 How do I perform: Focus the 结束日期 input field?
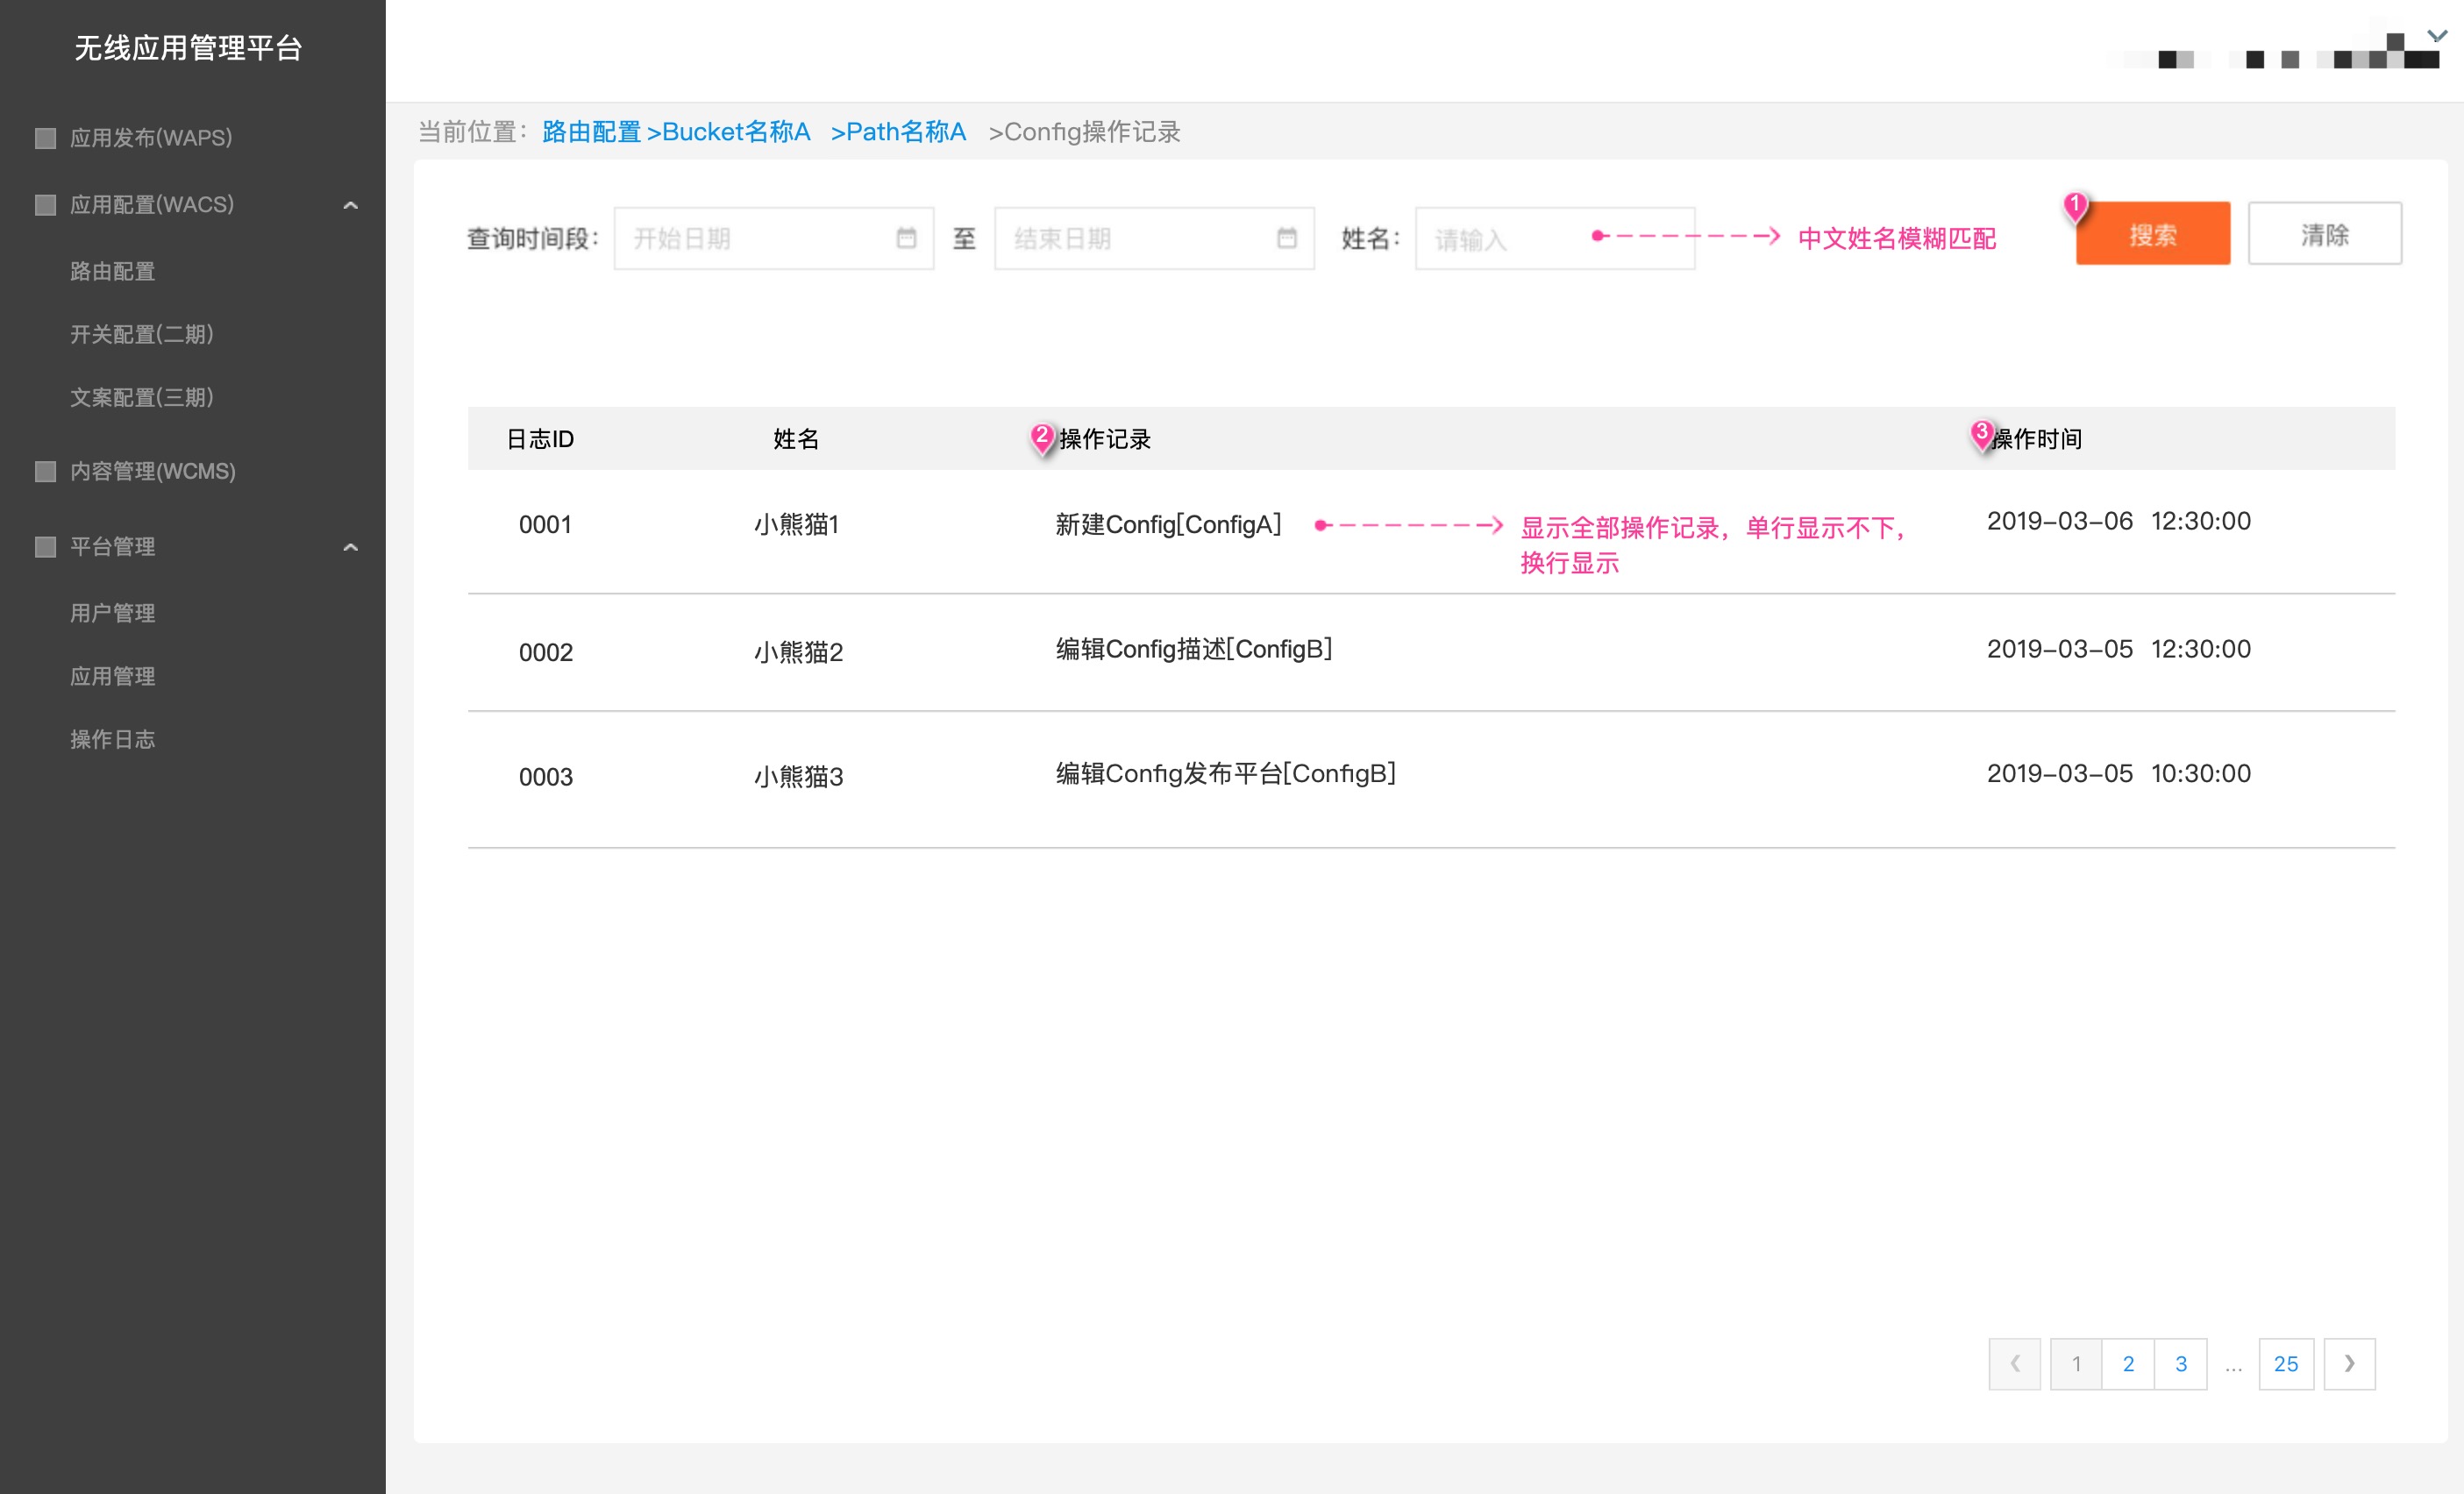pyautogui.click(x=1155, y=238)
